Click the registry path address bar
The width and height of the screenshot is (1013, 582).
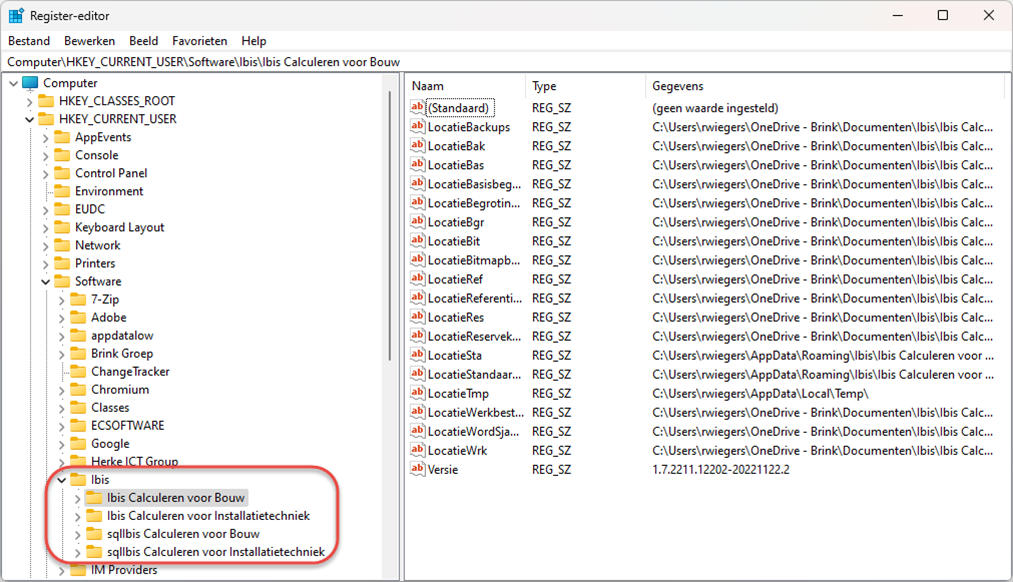[x=500, y=62]
